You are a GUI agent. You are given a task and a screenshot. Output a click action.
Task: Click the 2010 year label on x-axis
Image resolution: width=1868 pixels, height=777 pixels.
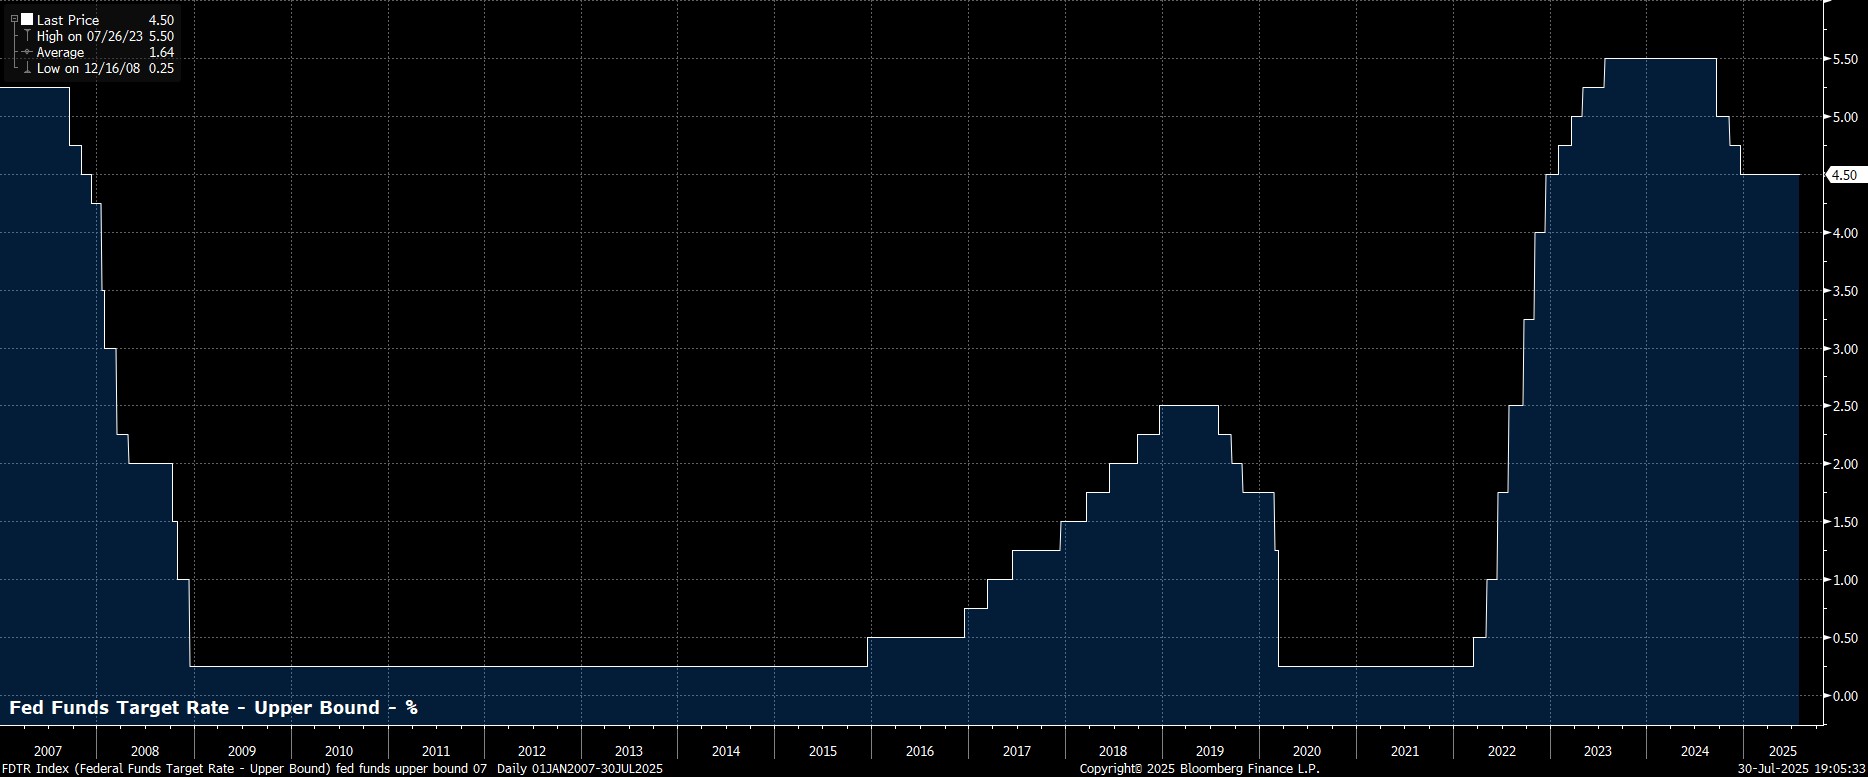339,751
